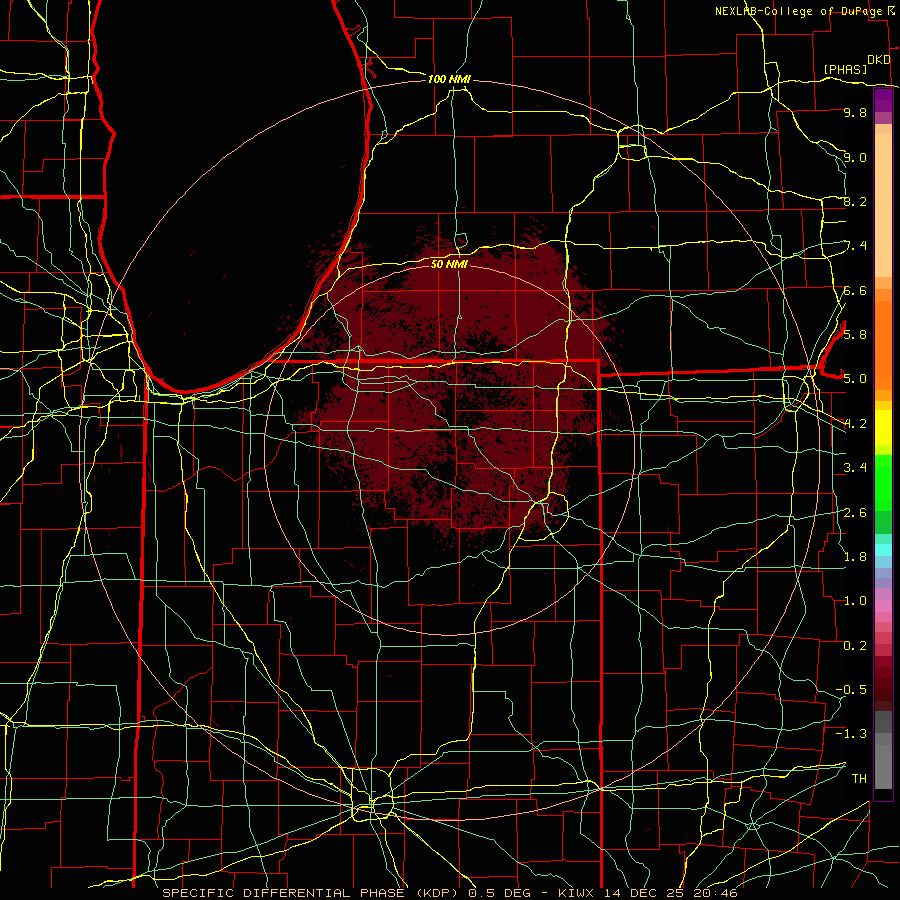Click the 50 NMI range ring label
This screenshot has width=900, height=900.
pyautogui.click(x=449, y=264)
